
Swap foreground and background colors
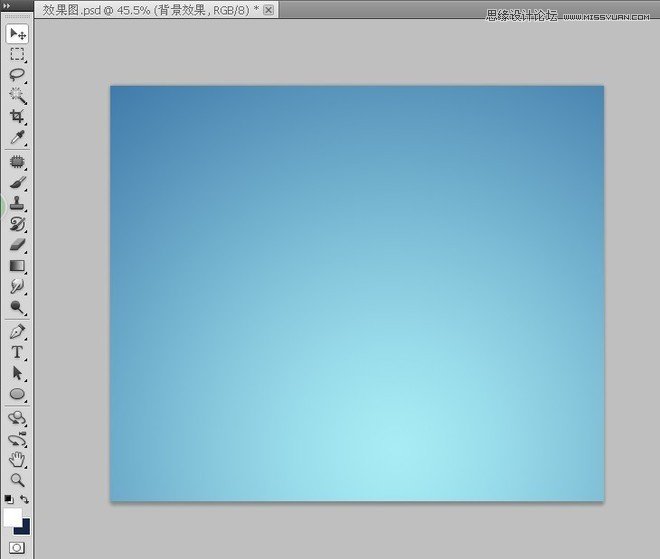tap(24, 499)
